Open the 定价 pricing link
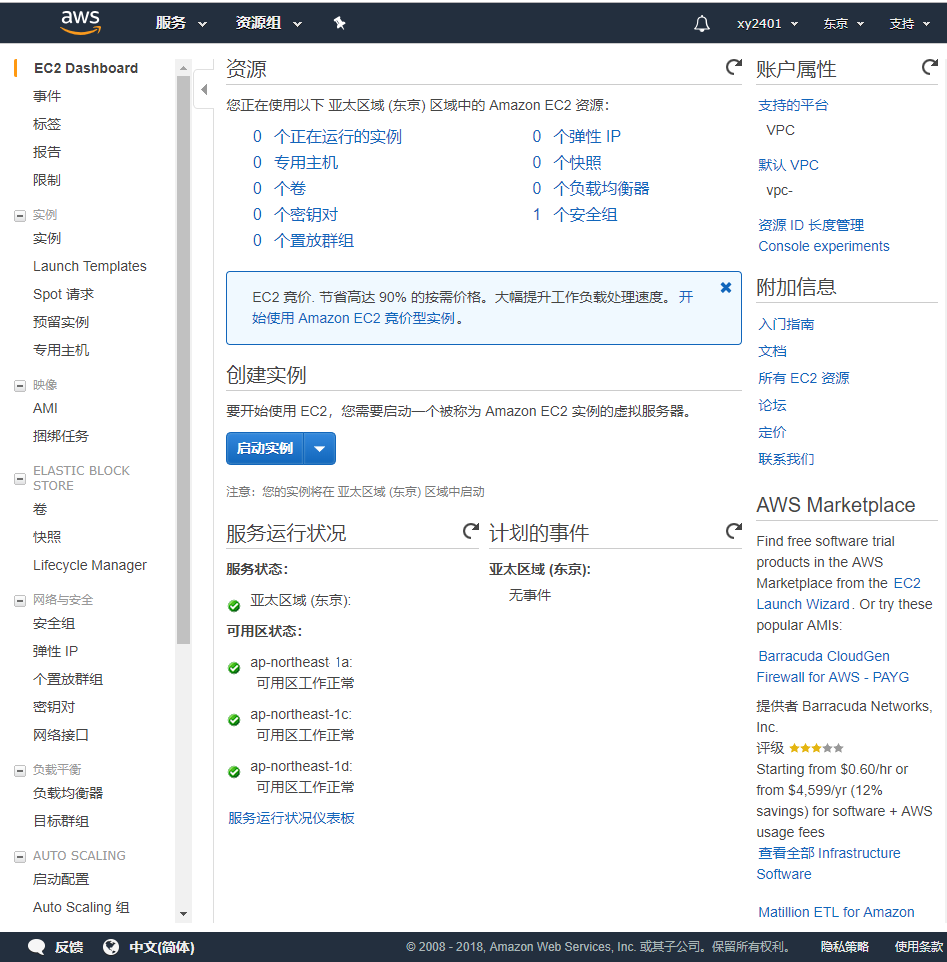 [772, 432]
